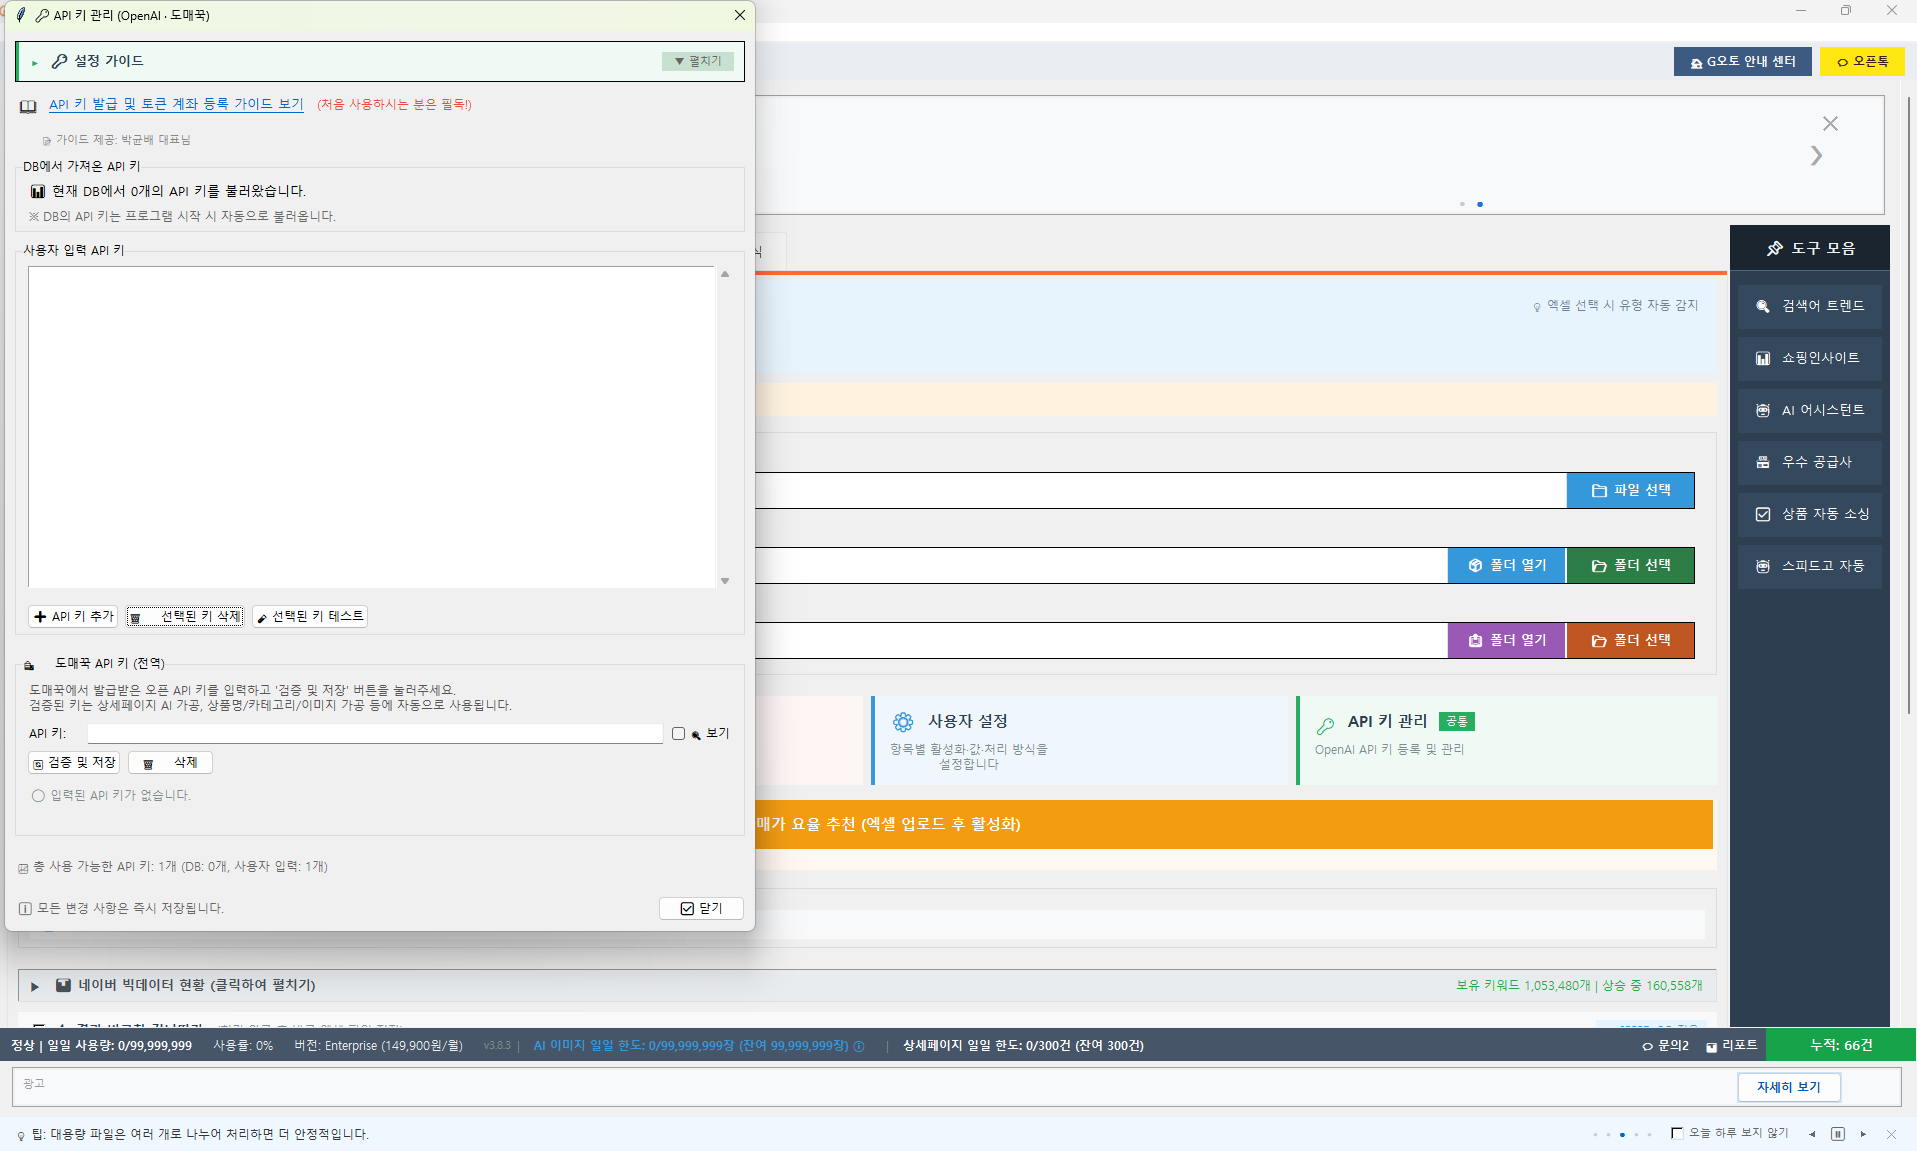
Task: Click the orange 매가 요율 추천 banner
Action: pyautogui.click(x=1234, y=825)
